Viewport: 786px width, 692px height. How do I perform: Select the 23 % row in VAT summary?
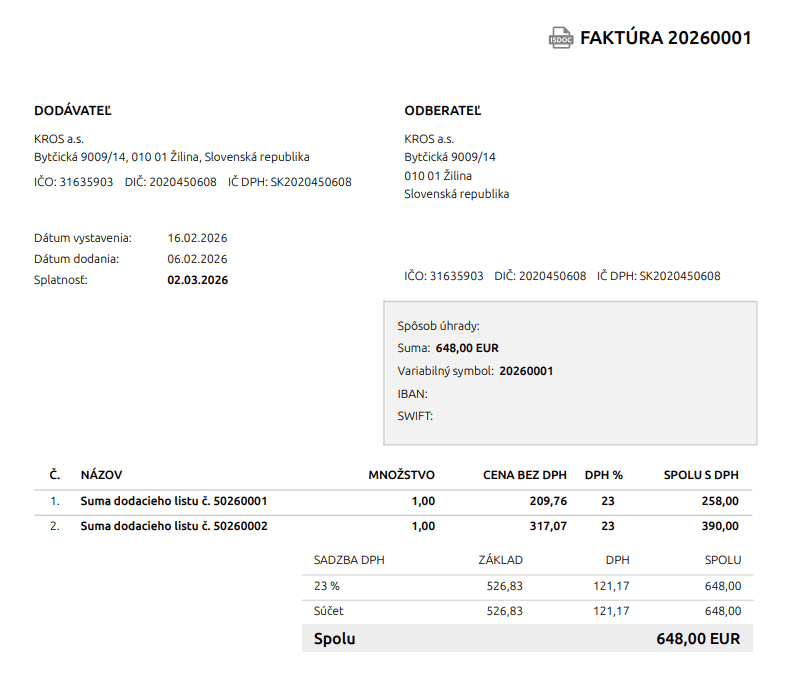pyautogui.click(x=326, y=587)
